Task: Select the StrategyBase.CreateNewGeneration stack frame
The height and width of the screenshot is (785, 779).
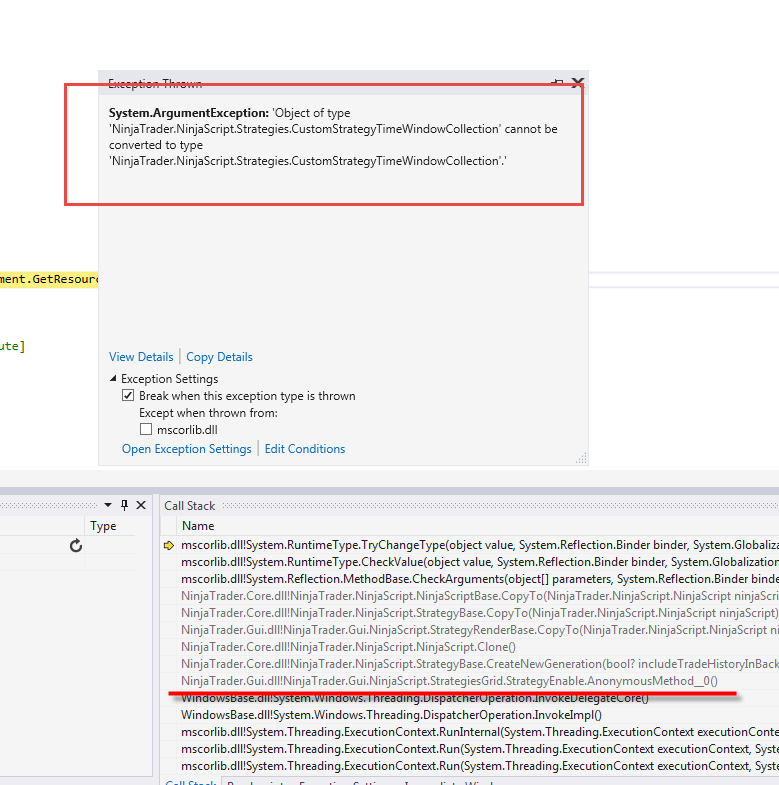Action: [x=480, y=664]
